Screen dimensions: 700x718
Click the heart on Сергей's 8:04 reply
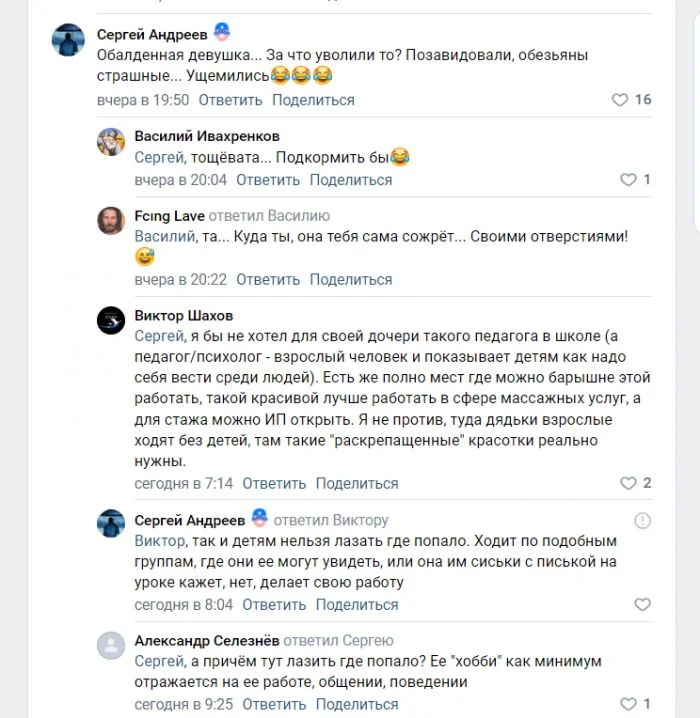(642, 604)
